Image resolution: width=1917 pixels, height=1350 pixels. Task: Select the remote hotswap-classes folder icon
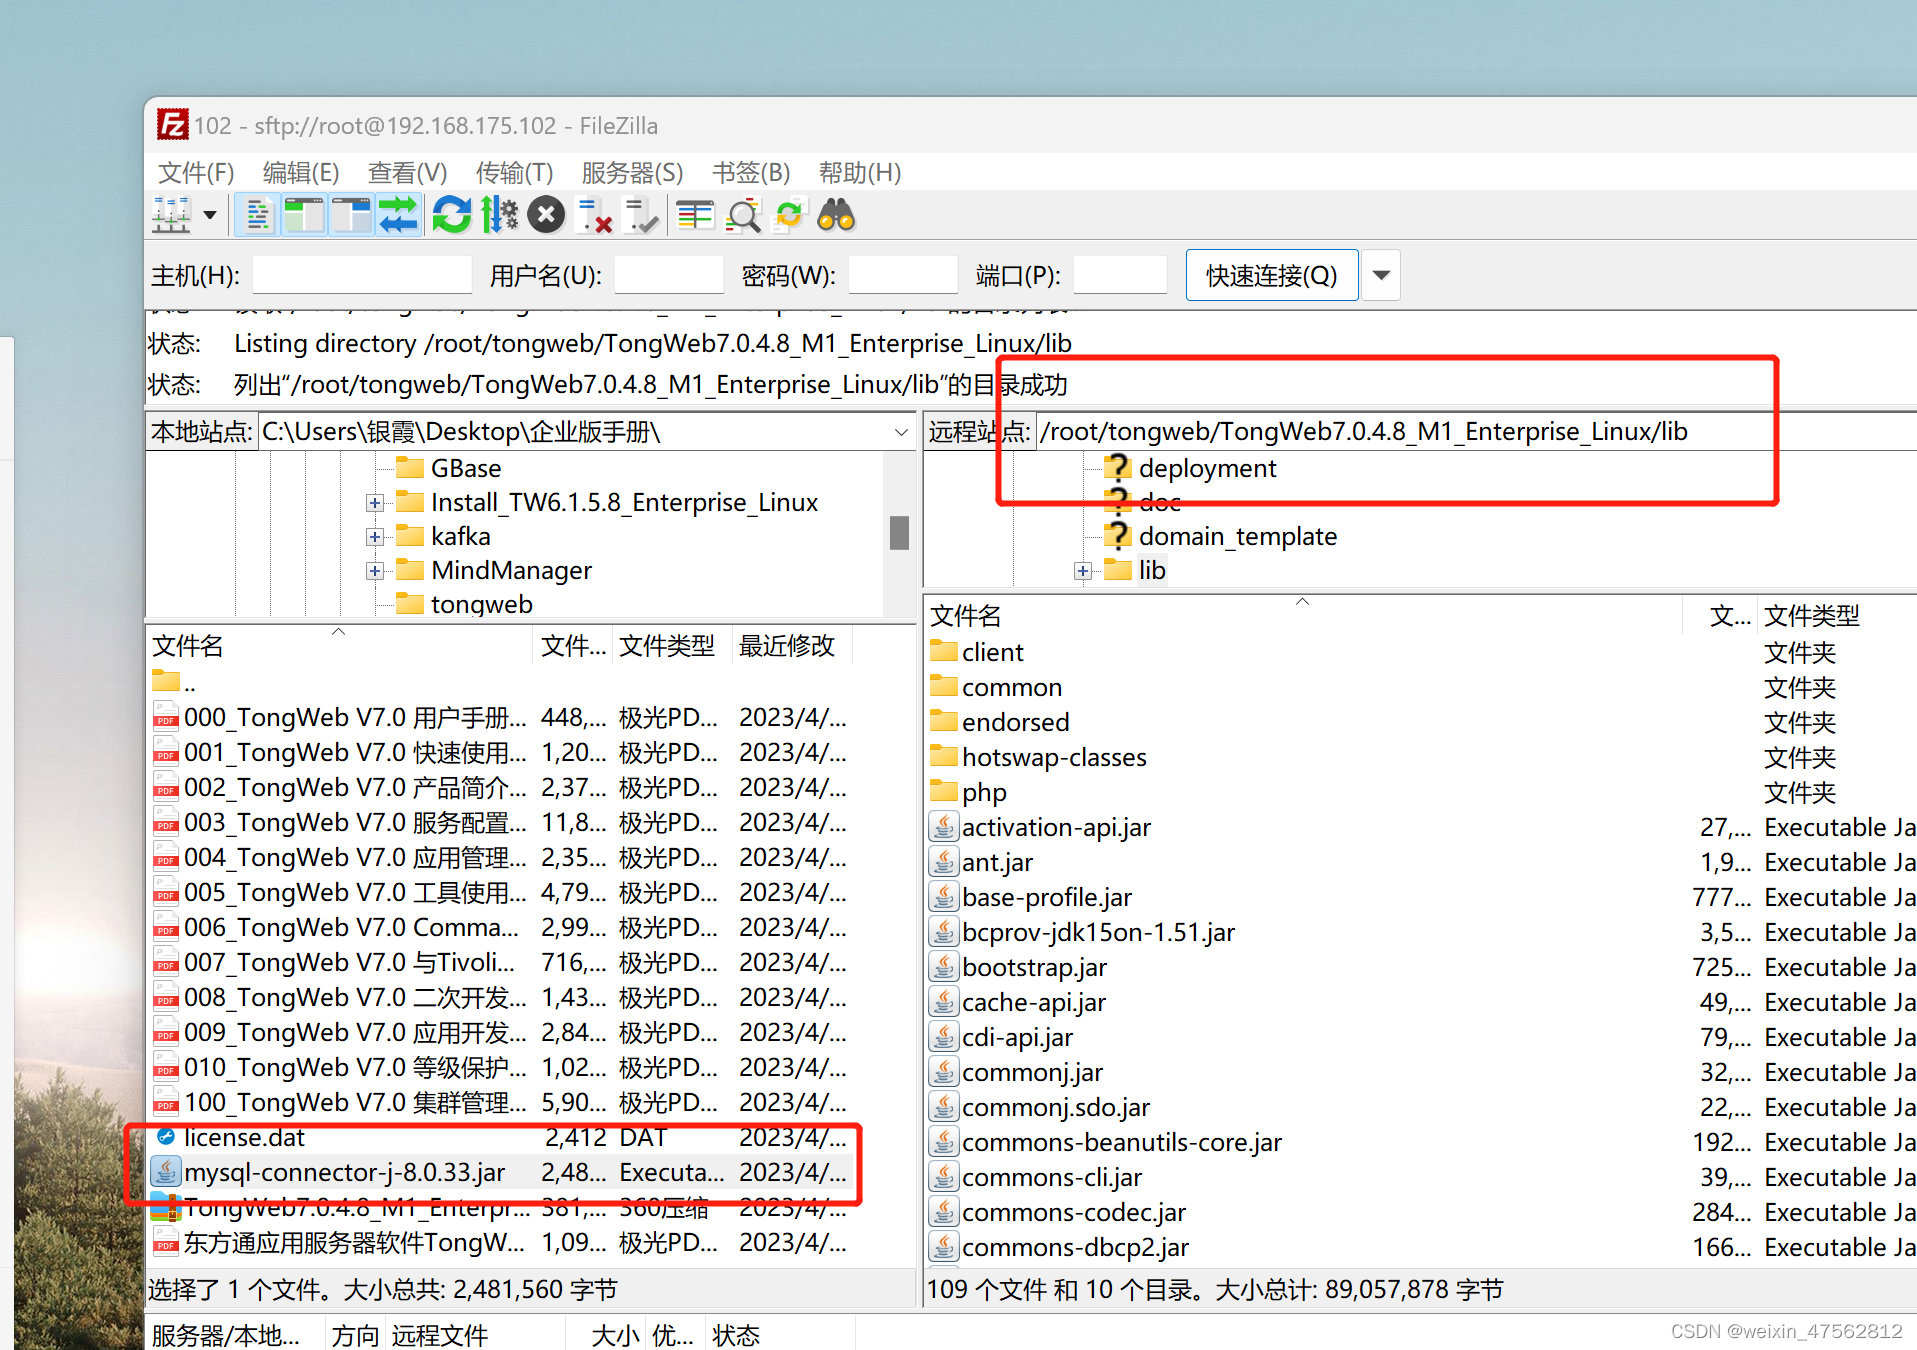943,756
